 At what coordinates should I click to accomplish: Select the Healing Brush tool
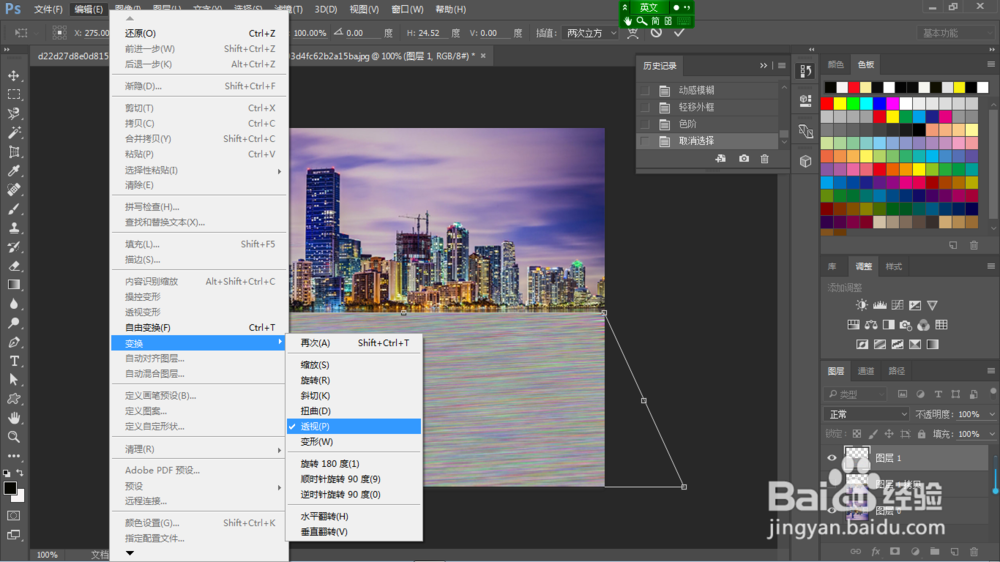[13, 189]
